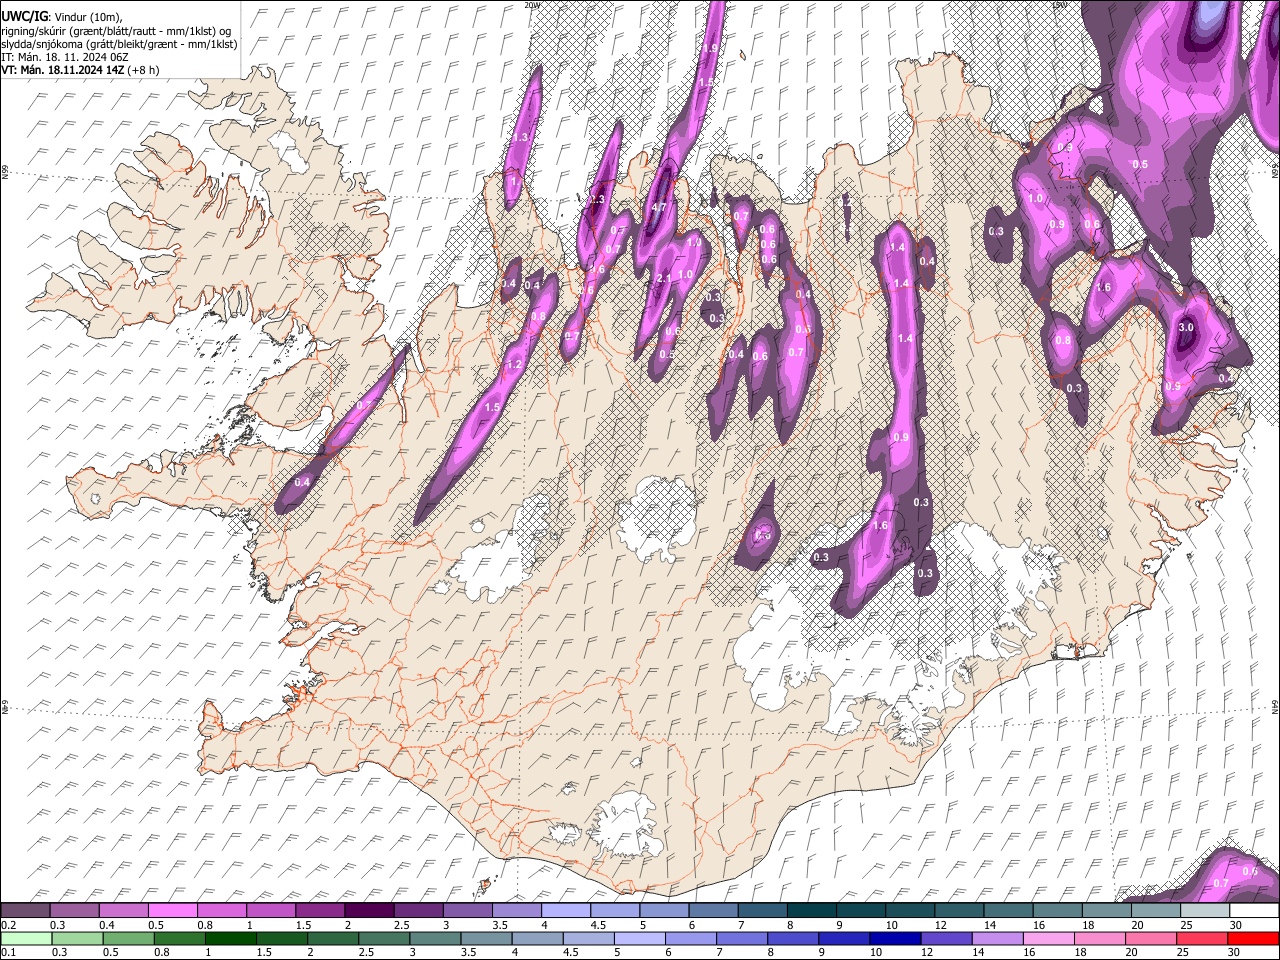Image resolution: width=1280 pixels, height=960 pixels.
Task: Click the 'Vindur (10m)' heading text
Action: point(86,16)
